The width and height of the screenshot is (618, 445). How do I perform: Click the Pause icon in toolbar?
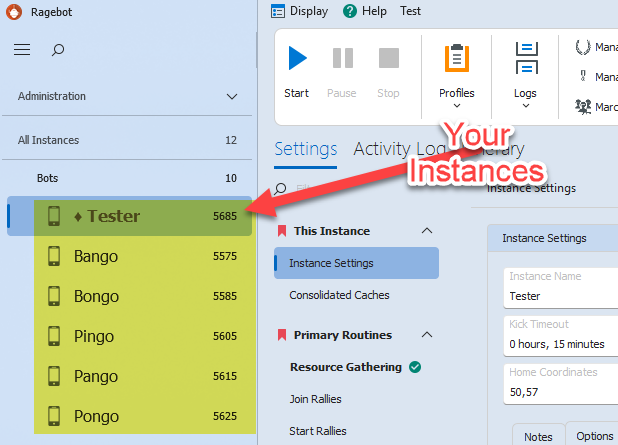(342, 59)
